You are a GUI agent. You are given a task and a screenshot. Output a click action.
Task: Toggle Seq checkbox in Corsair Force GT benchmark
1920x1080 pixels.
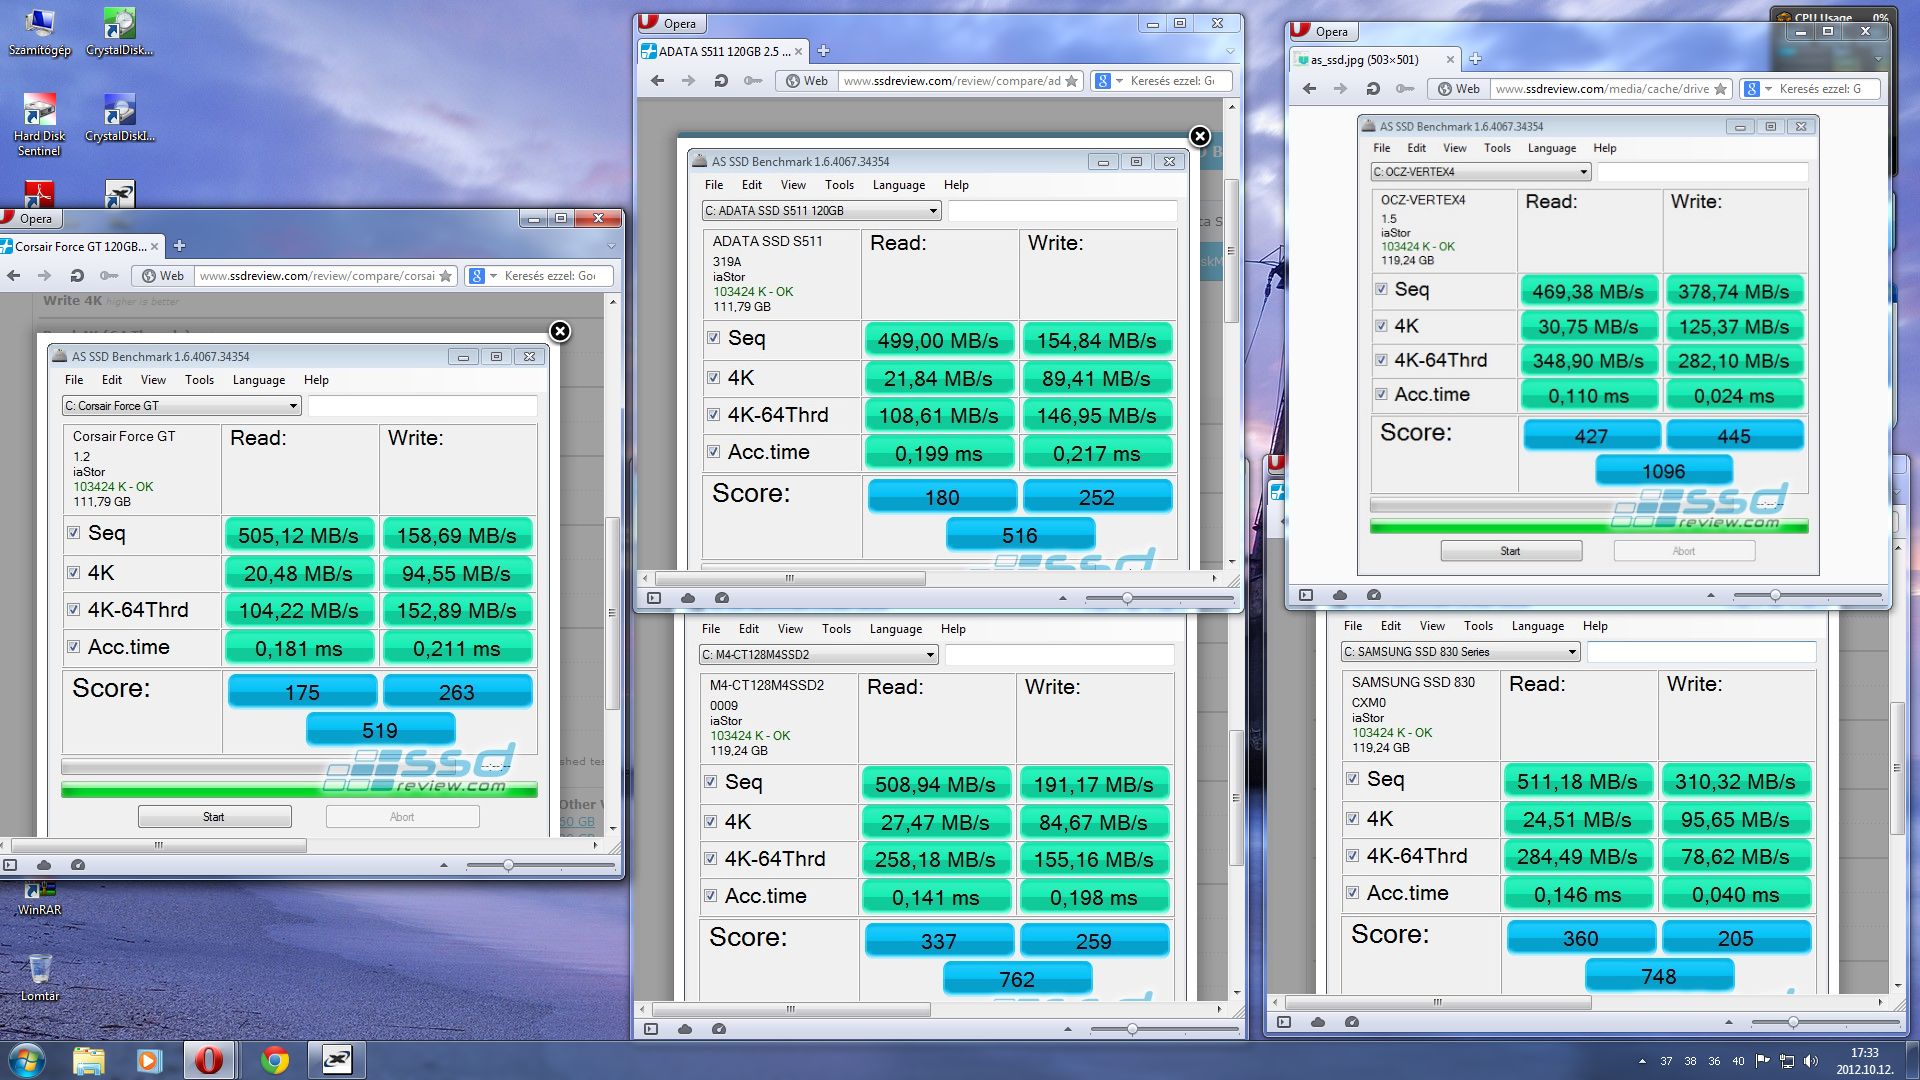coord(73,533)
